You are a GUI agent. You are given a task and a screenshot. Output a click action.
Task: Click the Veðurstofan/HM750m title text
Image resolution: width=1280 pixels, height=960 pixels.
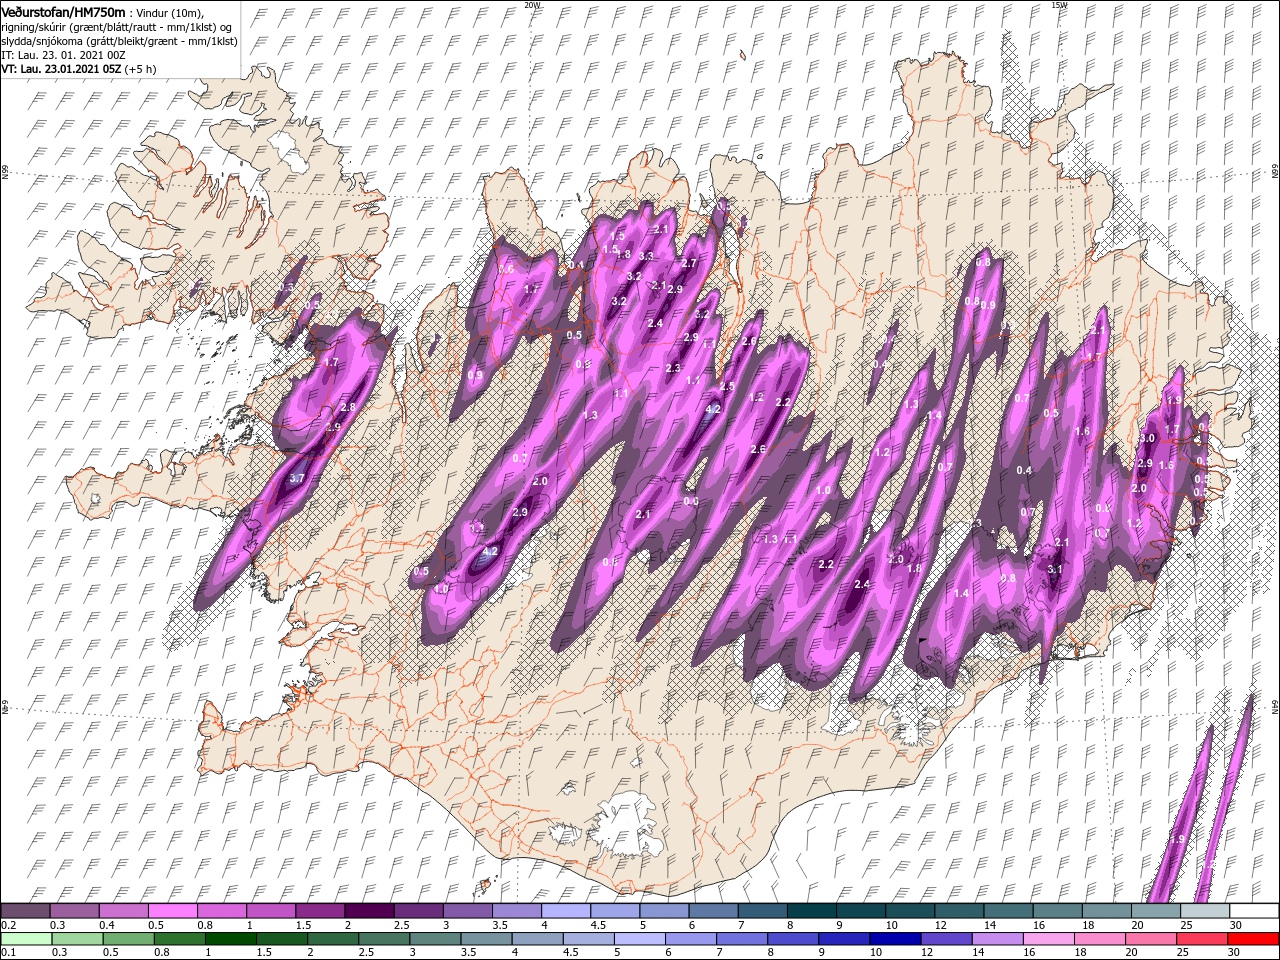[63, 11]
